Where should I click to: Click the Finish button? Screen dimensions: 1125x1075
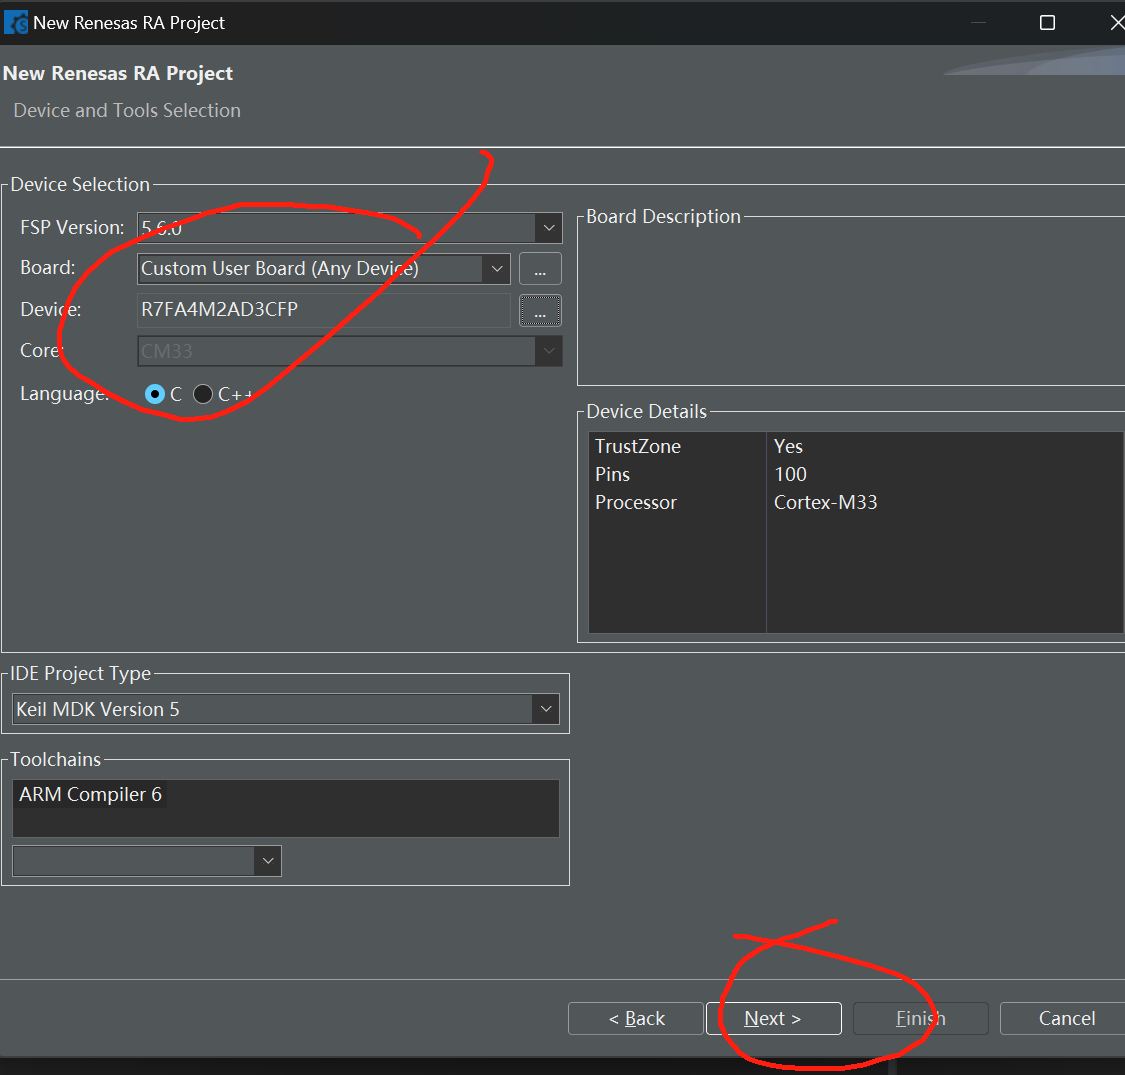click(x=921, y=1018)
